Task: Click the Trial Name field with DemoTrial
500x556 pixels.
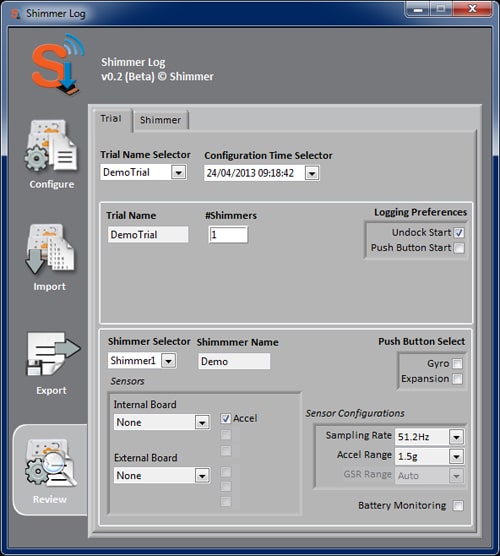Action: pos(148,235)
